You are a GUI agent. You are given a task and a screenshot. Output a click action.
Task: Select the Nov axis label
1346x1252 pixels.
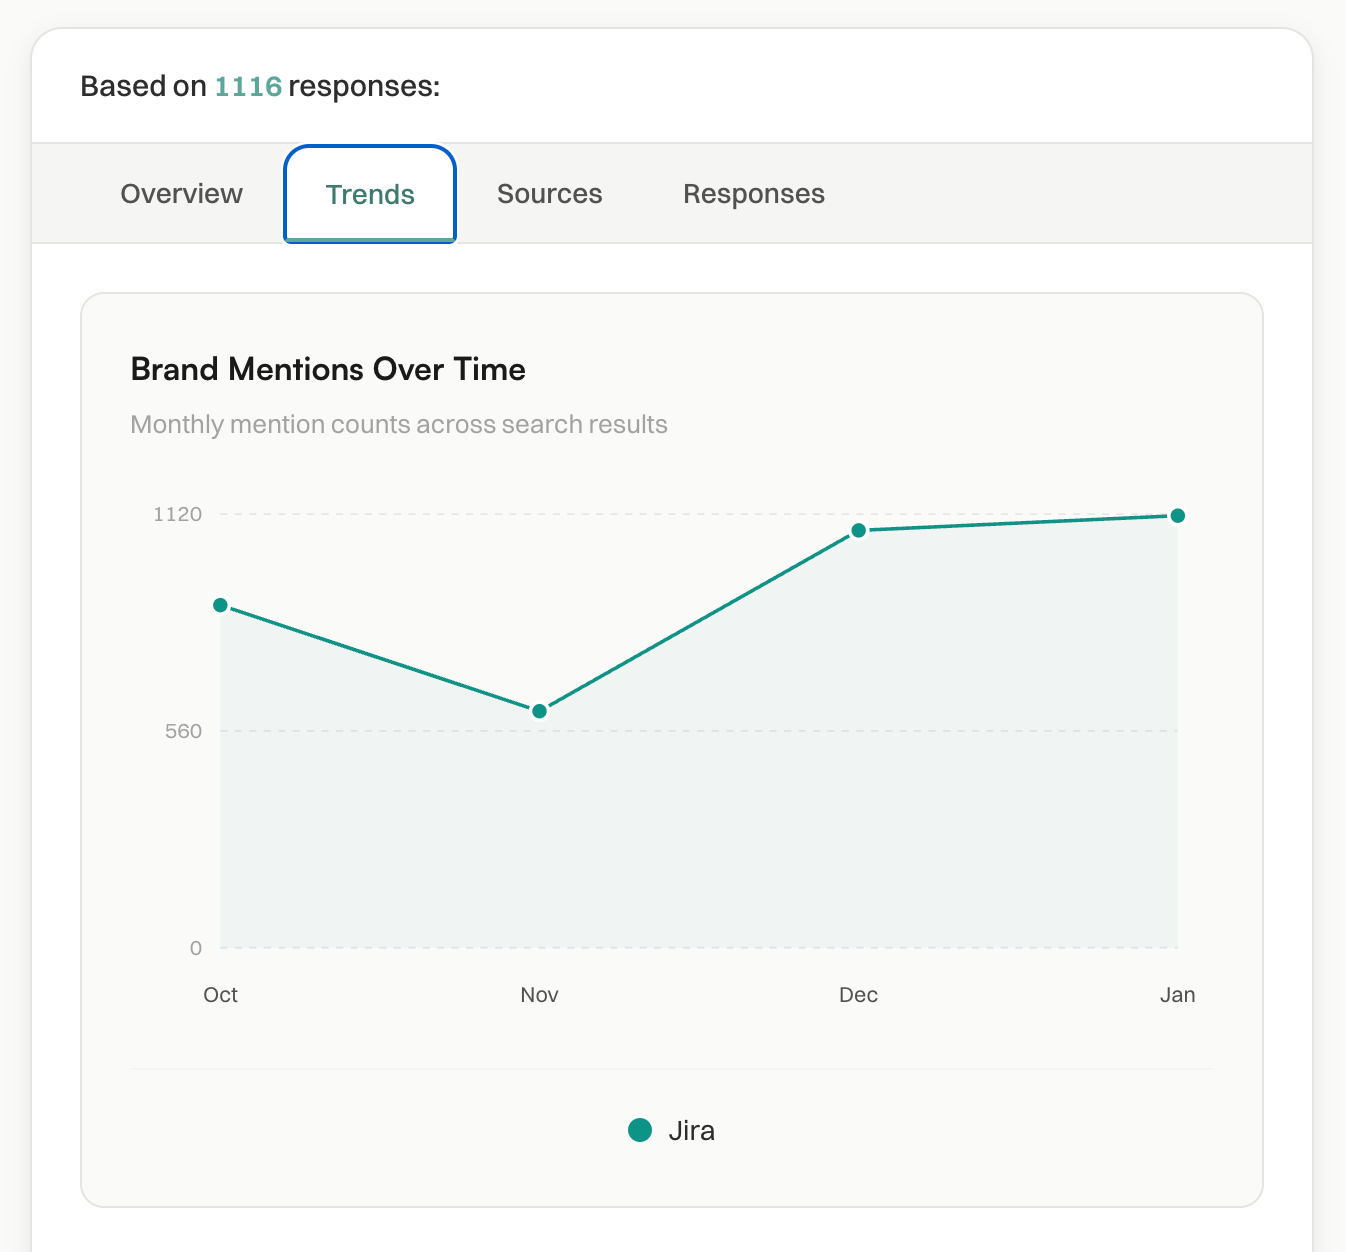point(539,994)
